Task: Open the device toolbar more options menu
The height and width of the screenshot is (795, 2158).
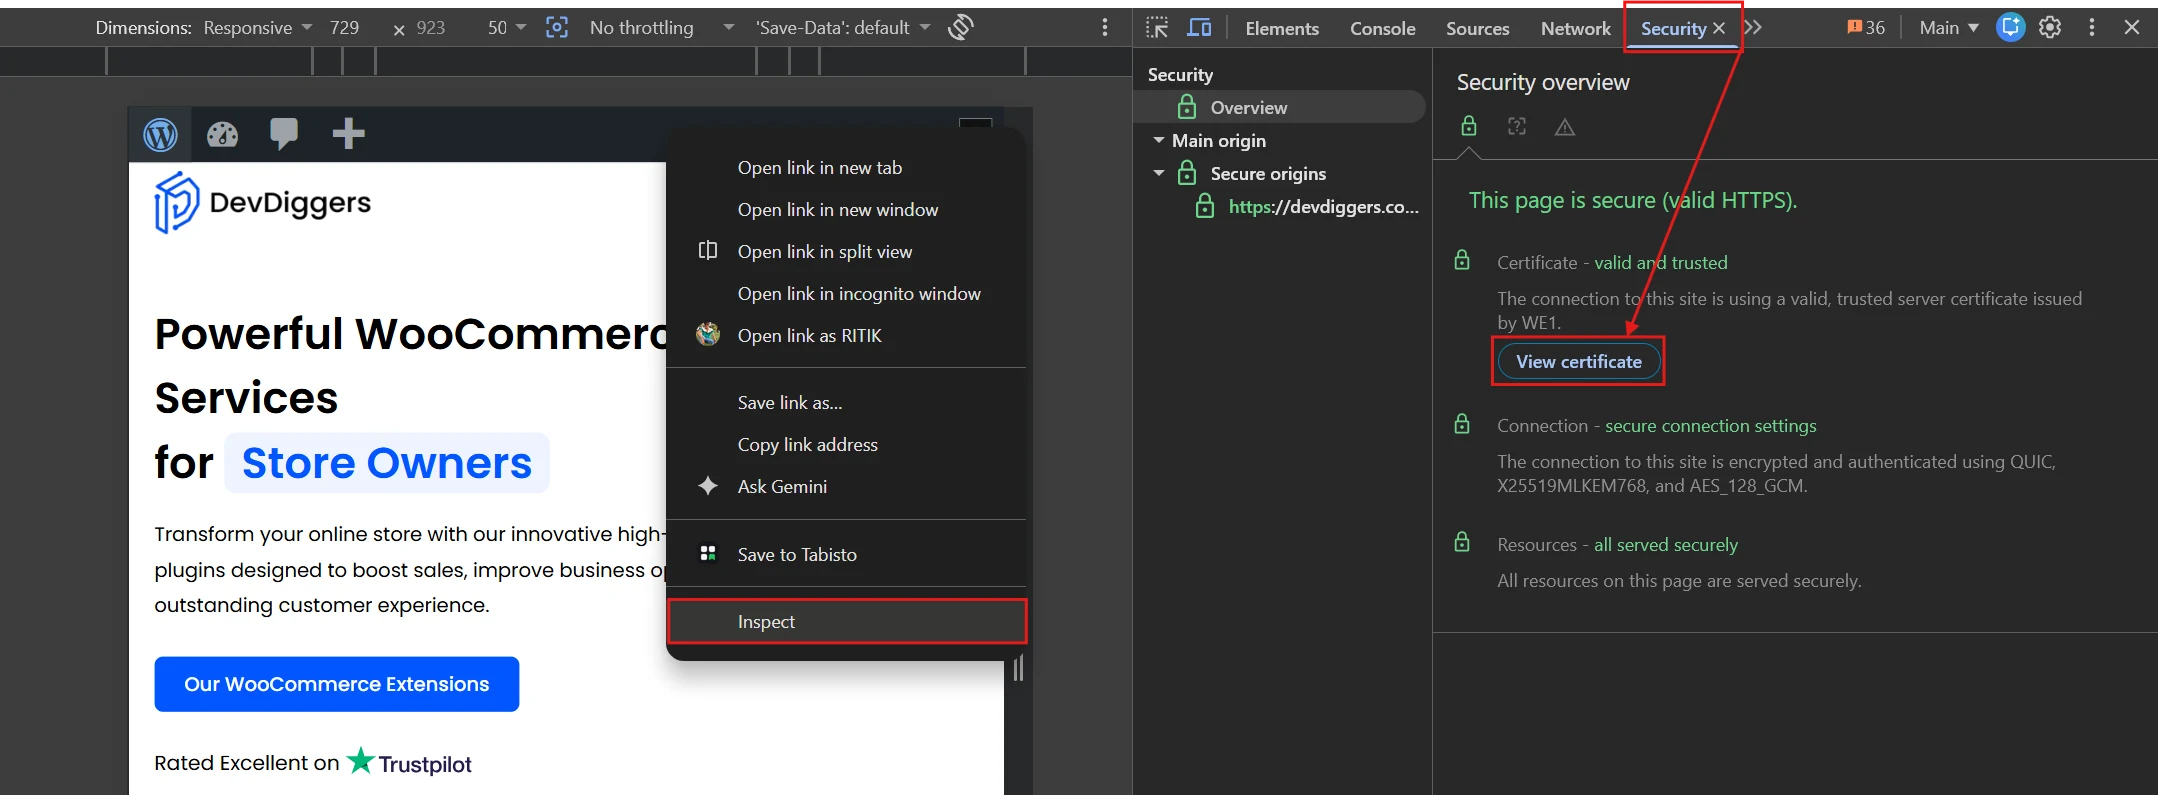Action: click(x=1105, y=27)
